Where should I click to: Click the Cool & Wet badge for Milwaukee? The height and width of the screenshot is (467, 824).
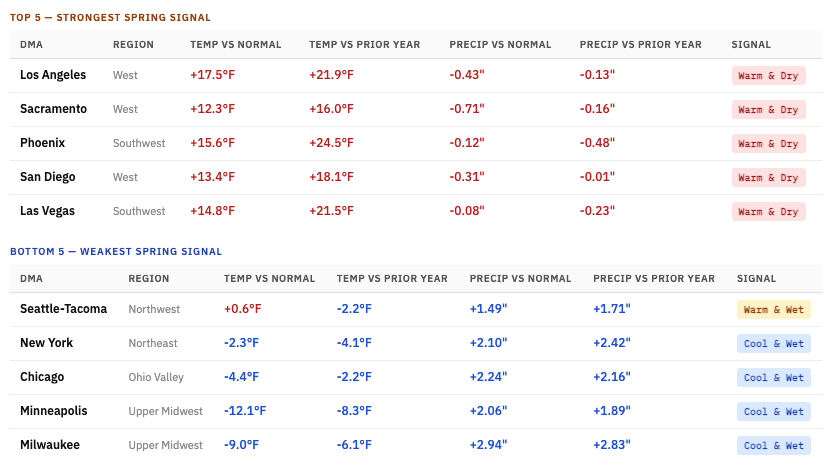[x=774, y=446]
